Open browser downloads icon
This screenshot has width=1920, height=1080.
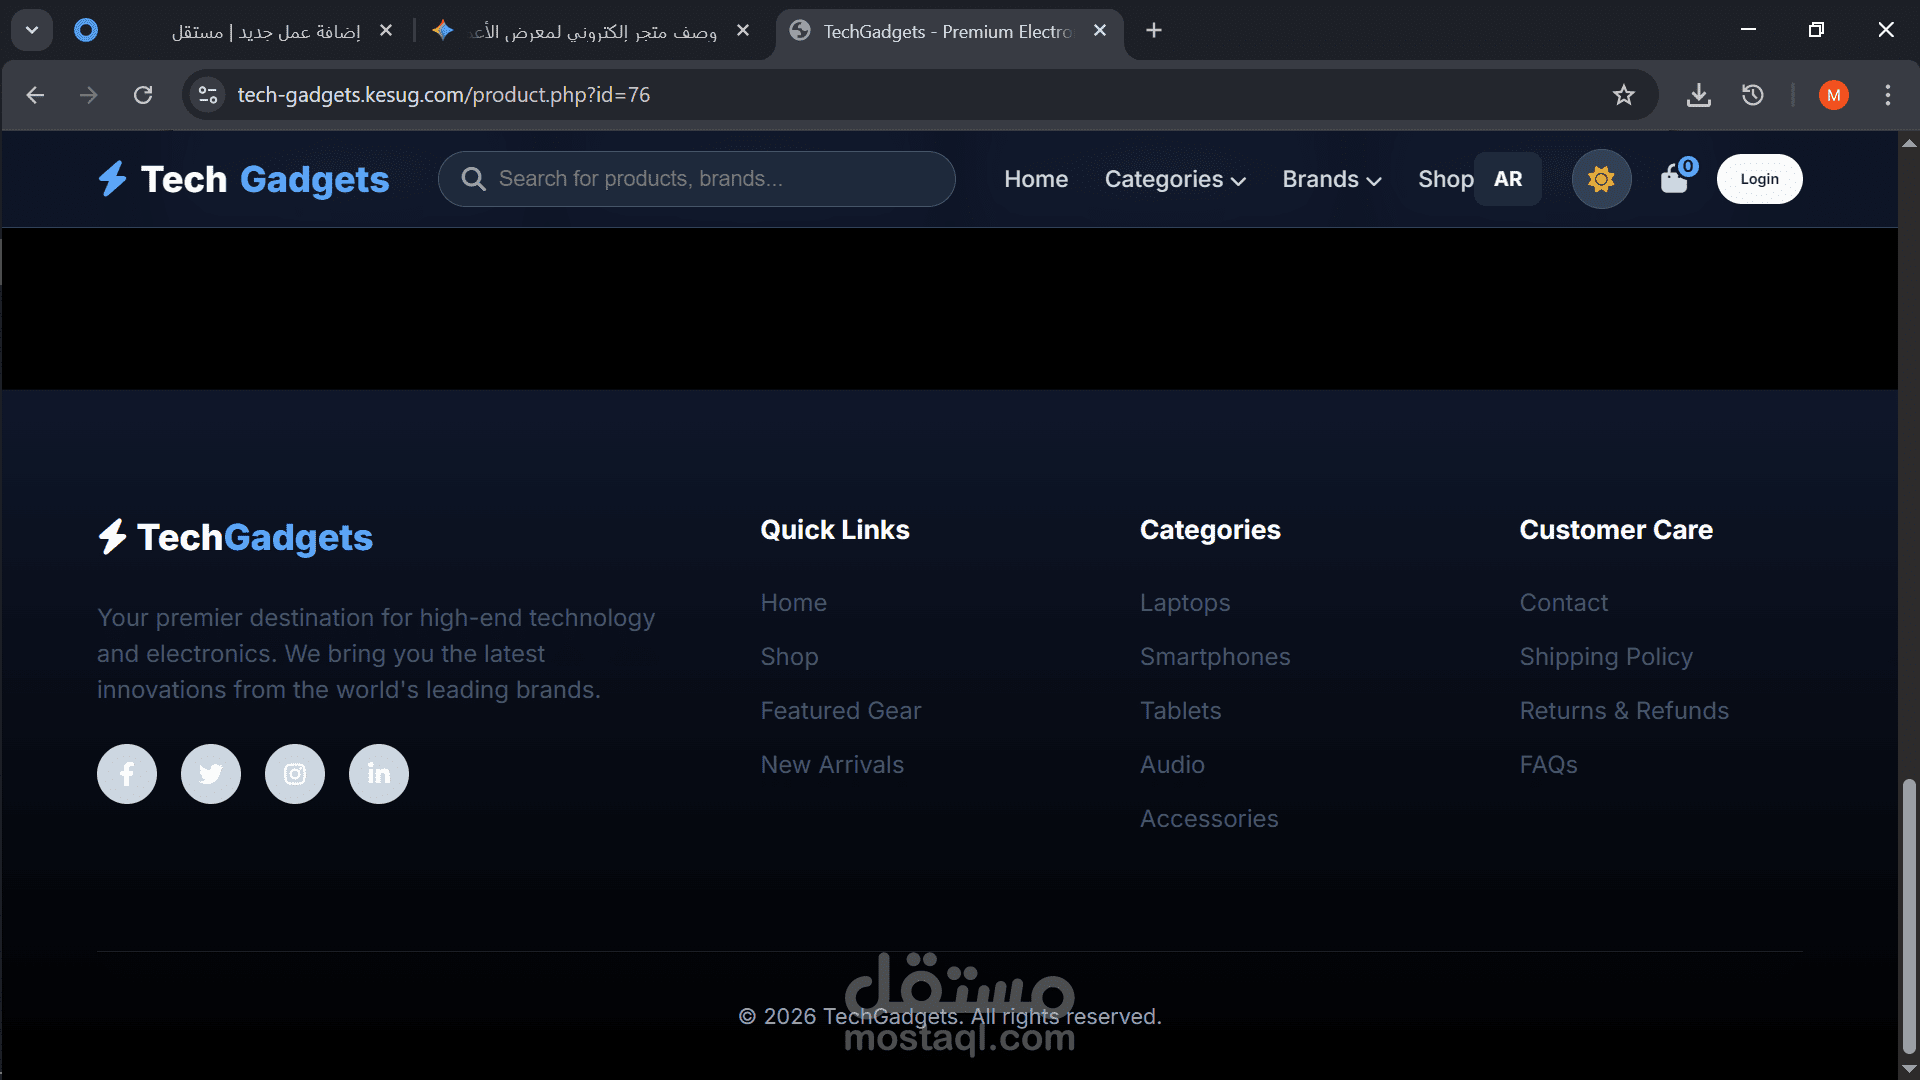[x=1698, y=95]
